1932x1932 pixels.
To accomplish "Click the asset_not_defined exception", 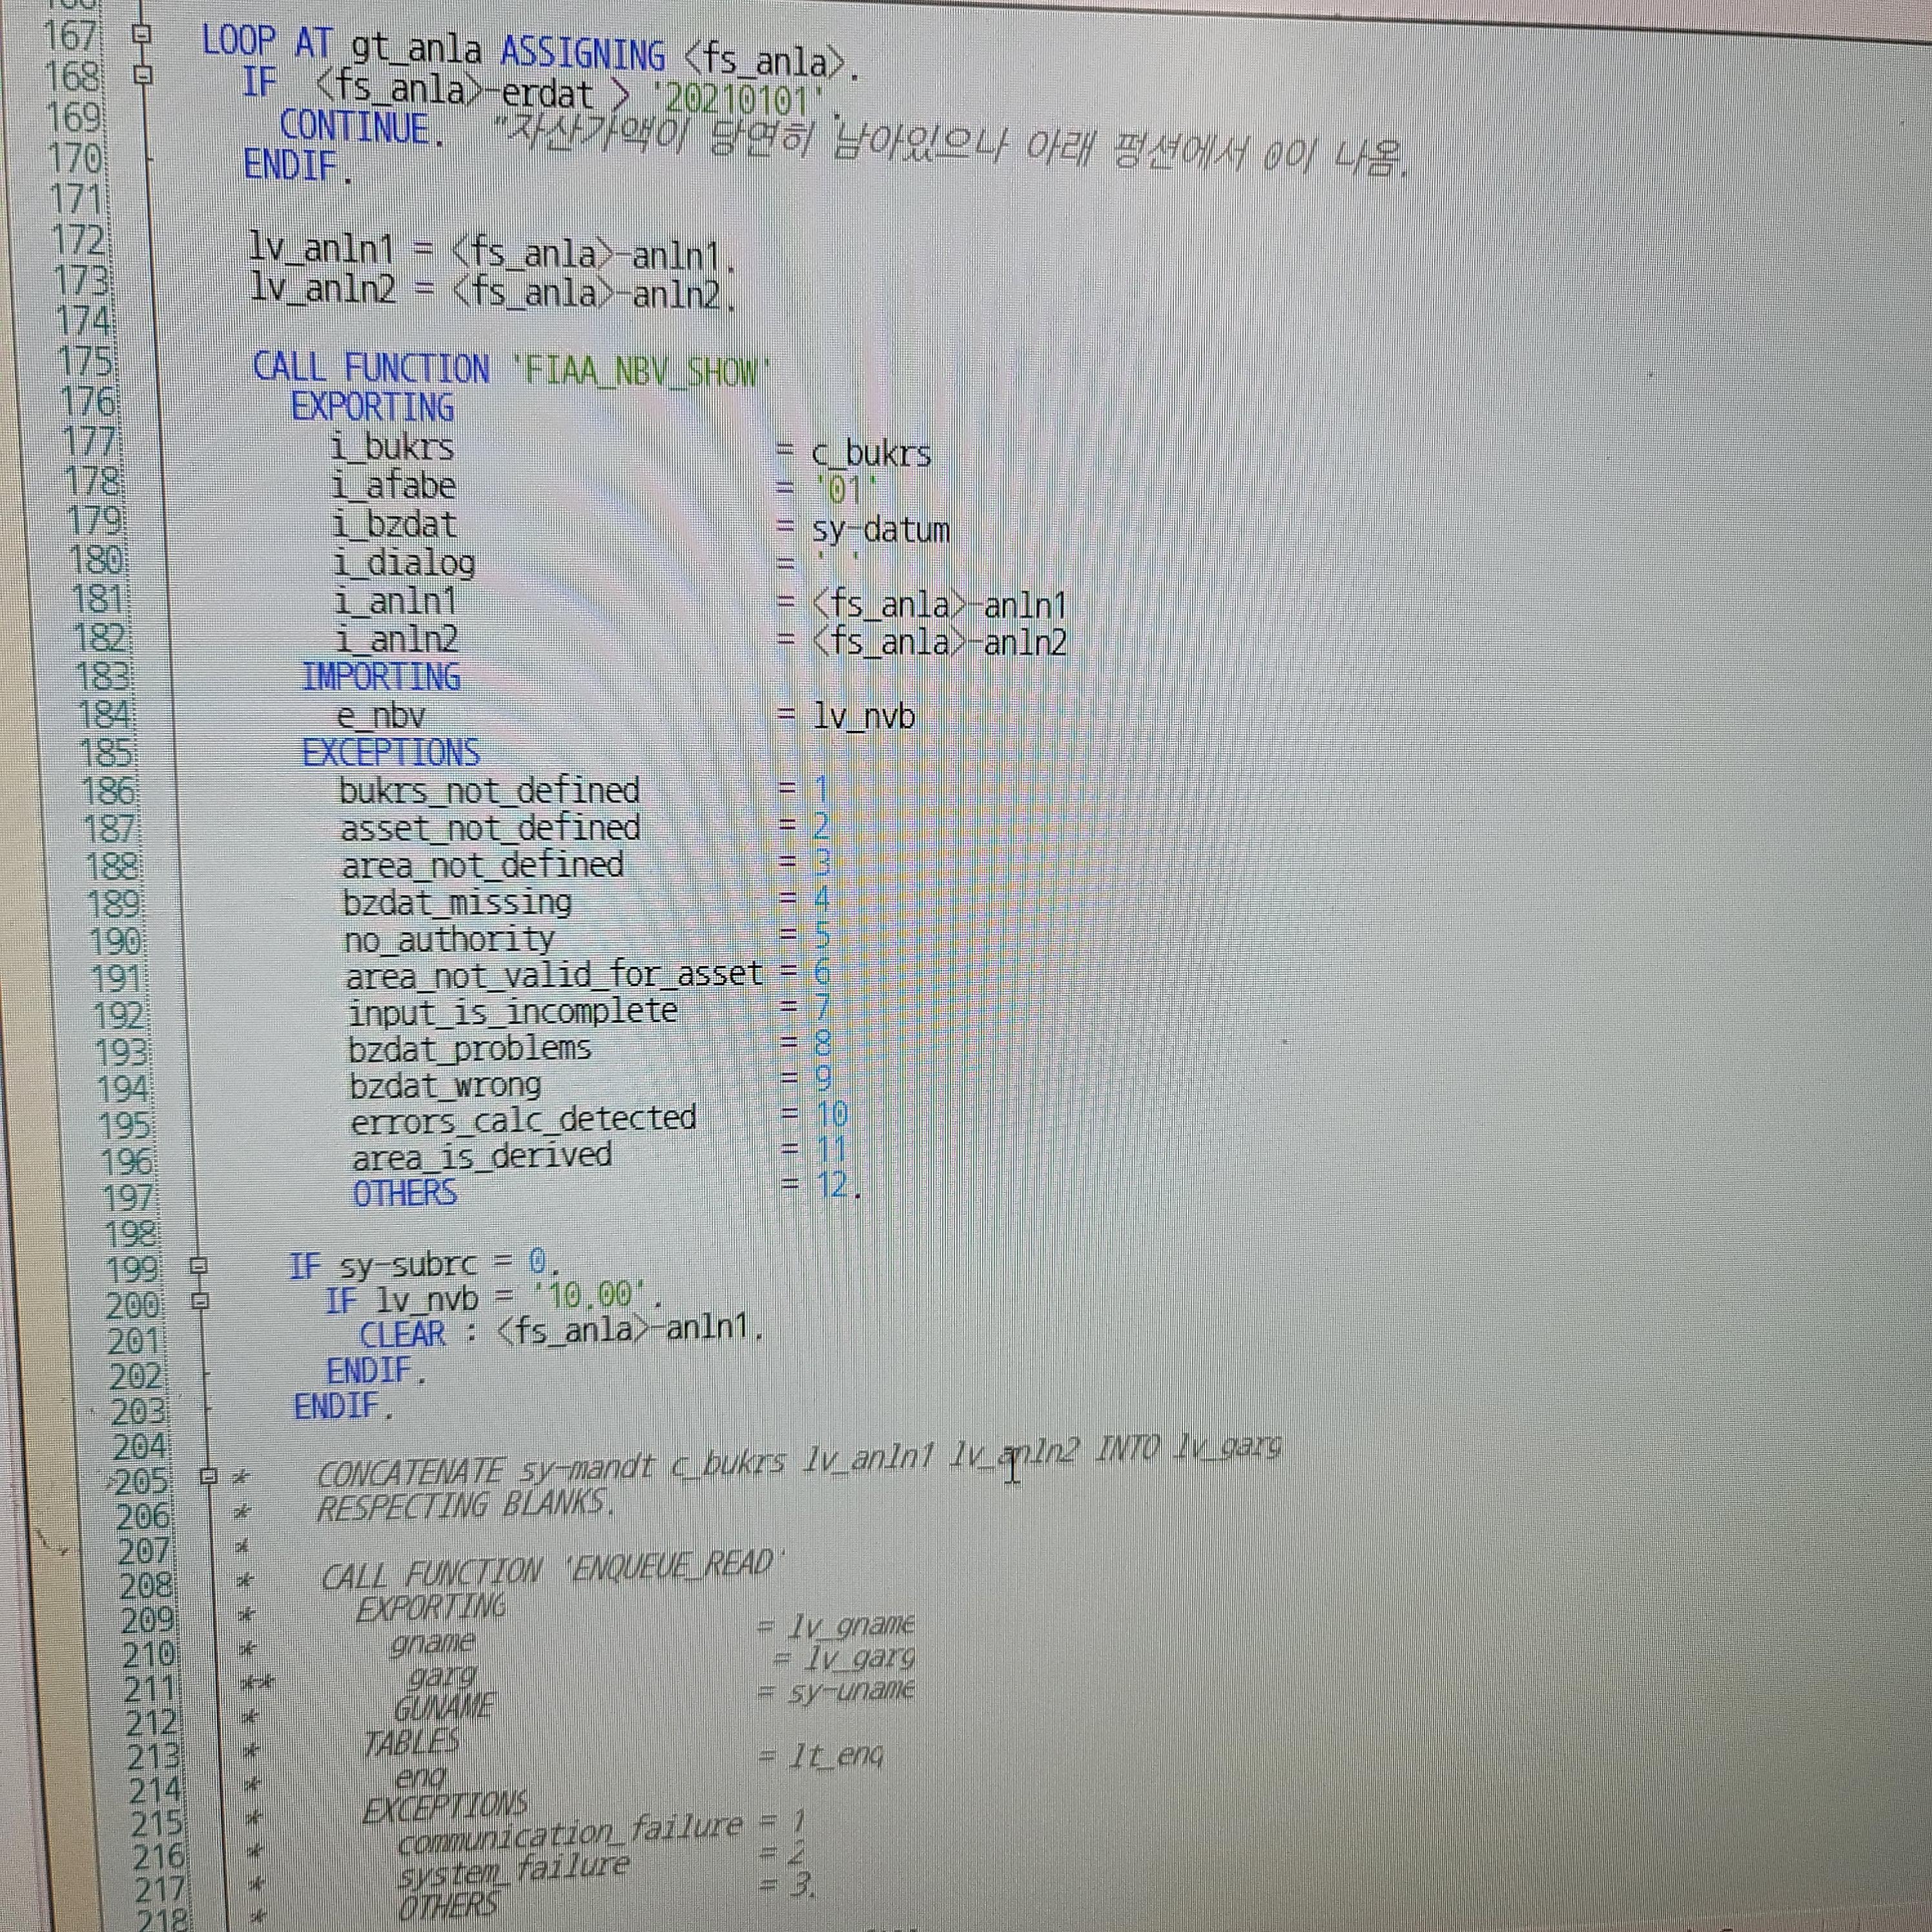I will click(490, 828).
